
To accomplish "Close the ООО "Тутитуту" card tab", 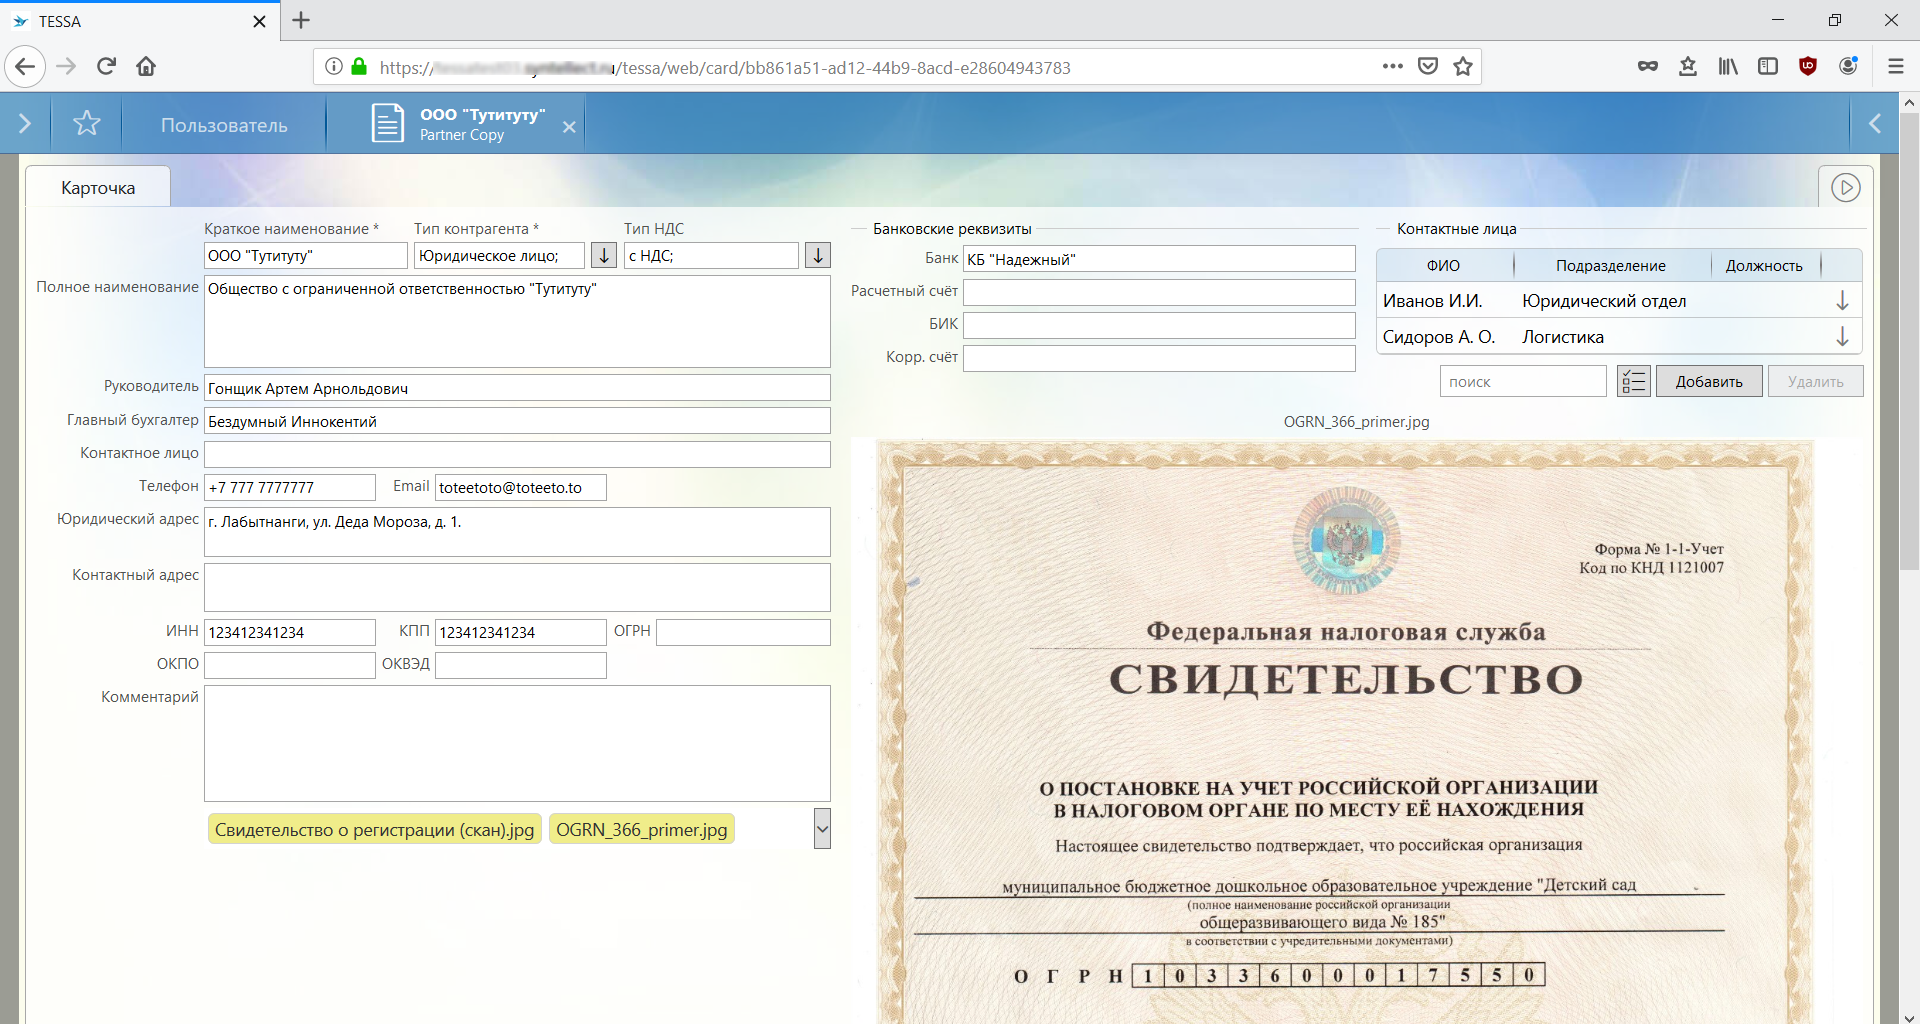I will 569,127.
